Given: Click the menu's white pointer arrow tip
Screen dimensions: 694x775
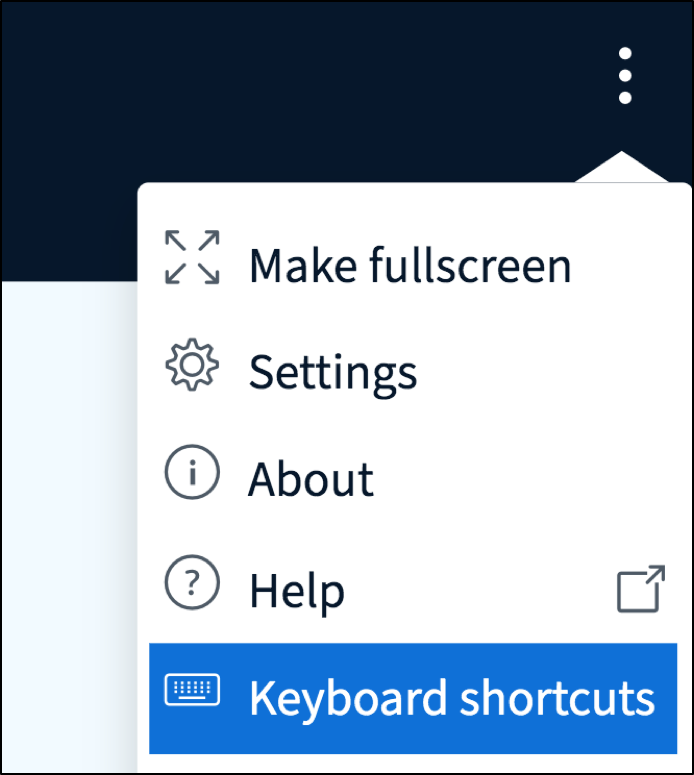Looking at the screenshot, I should click(x=621, y=158).
